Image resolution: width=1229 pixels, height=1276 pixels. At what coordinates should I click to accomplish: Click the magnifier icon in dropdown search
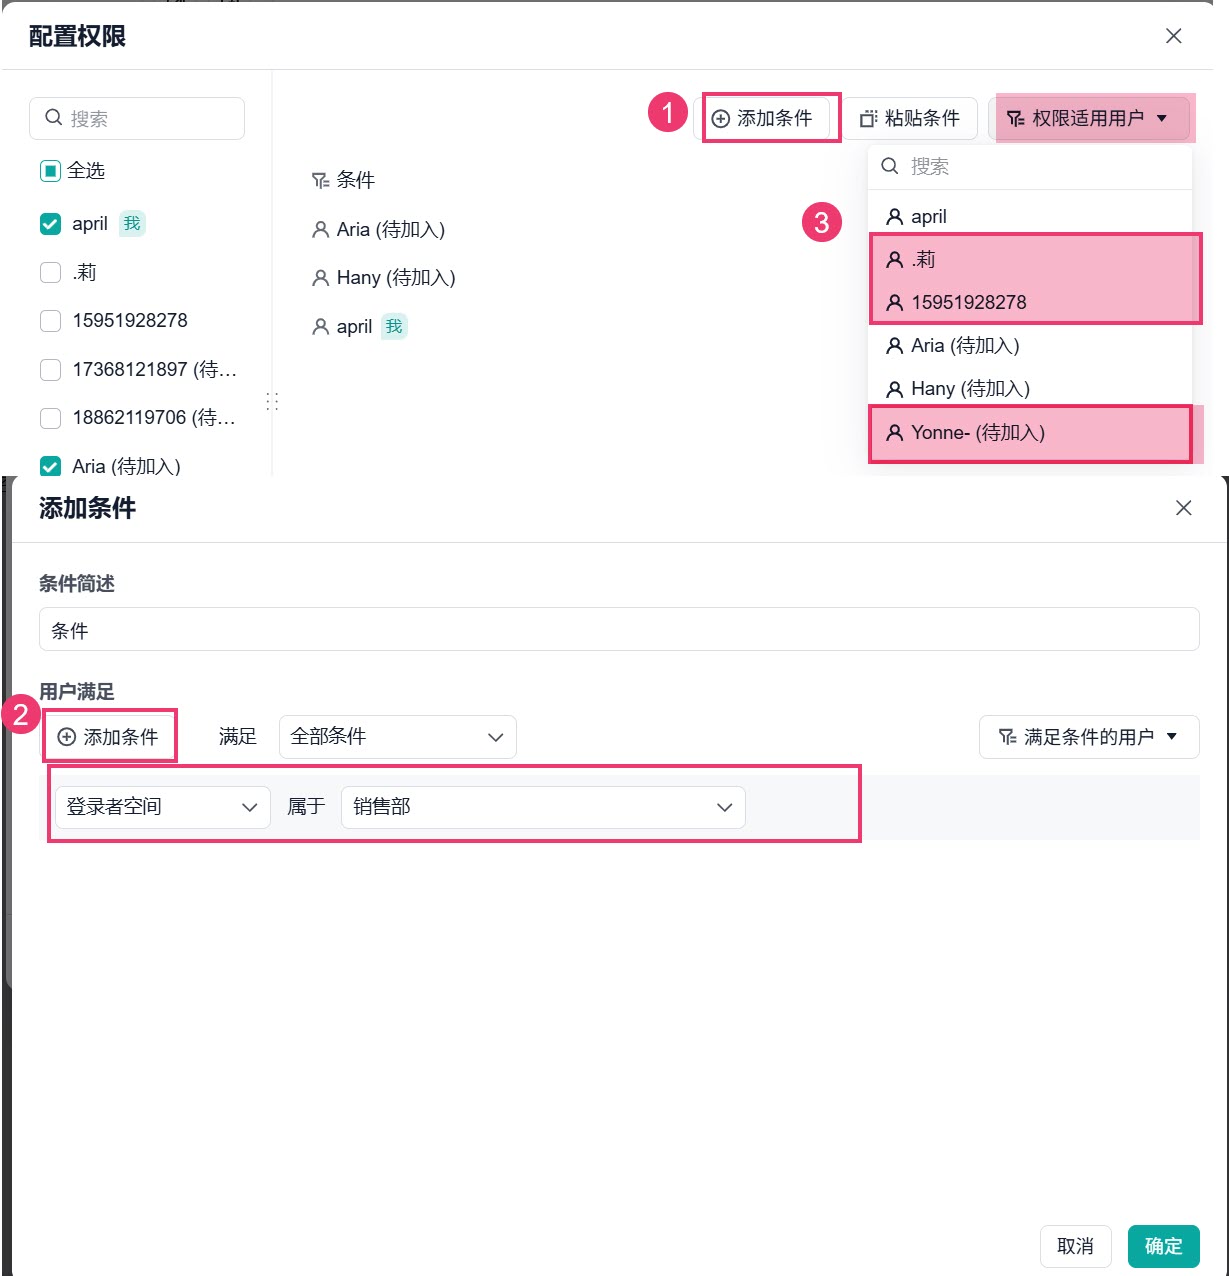tap(890, 166)
